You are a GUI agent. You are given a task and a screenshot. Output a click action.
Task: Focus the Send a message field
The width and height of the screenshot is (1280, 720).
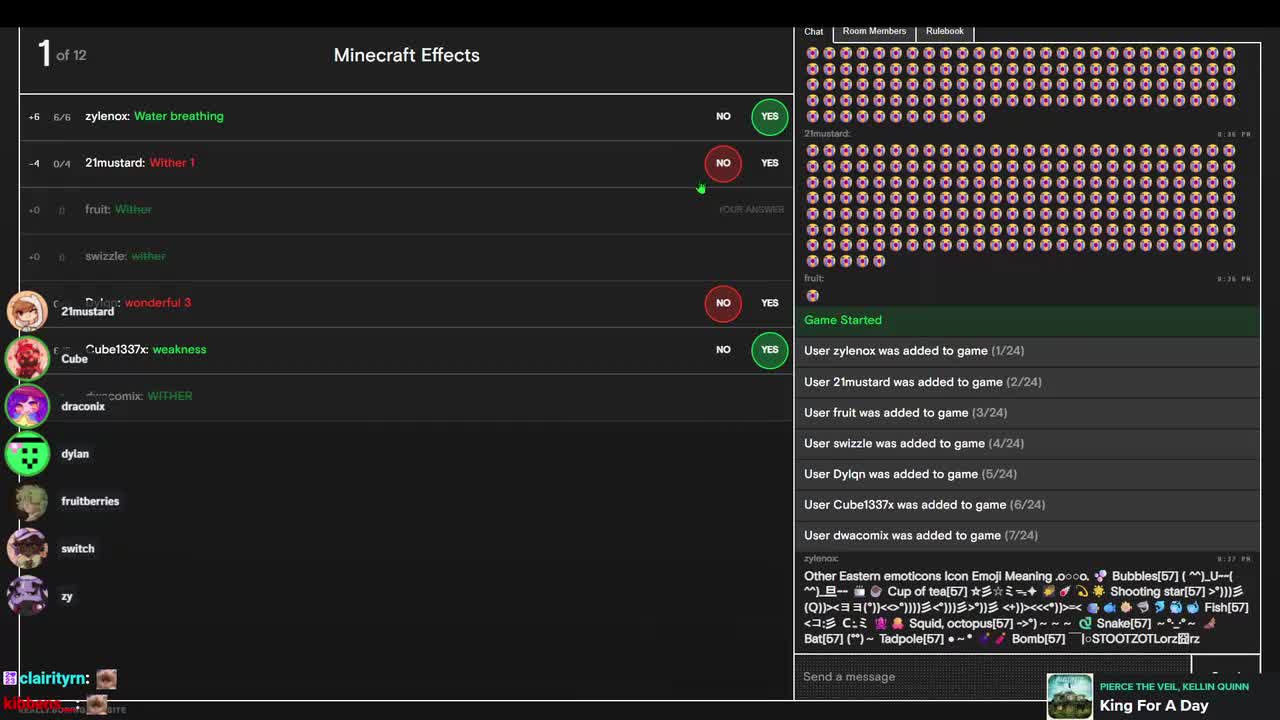(990, 677)
